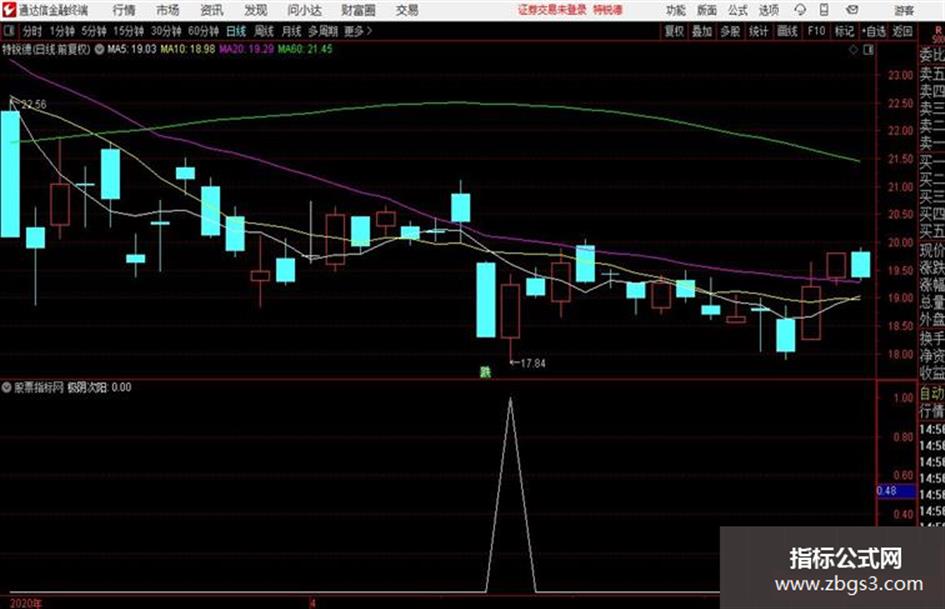Click the mobile phone icon

(824, 10)
